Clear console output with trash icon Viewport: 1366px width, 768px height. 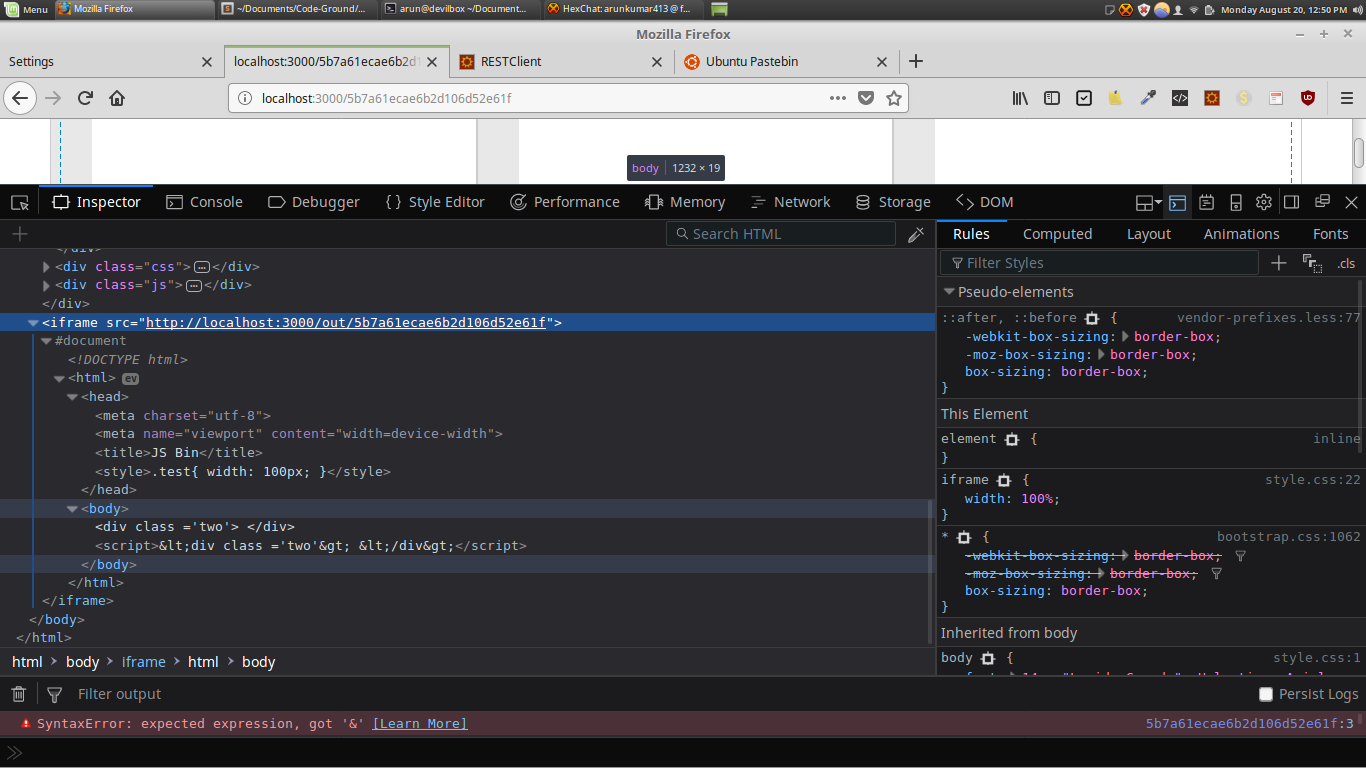coord(18,694)
